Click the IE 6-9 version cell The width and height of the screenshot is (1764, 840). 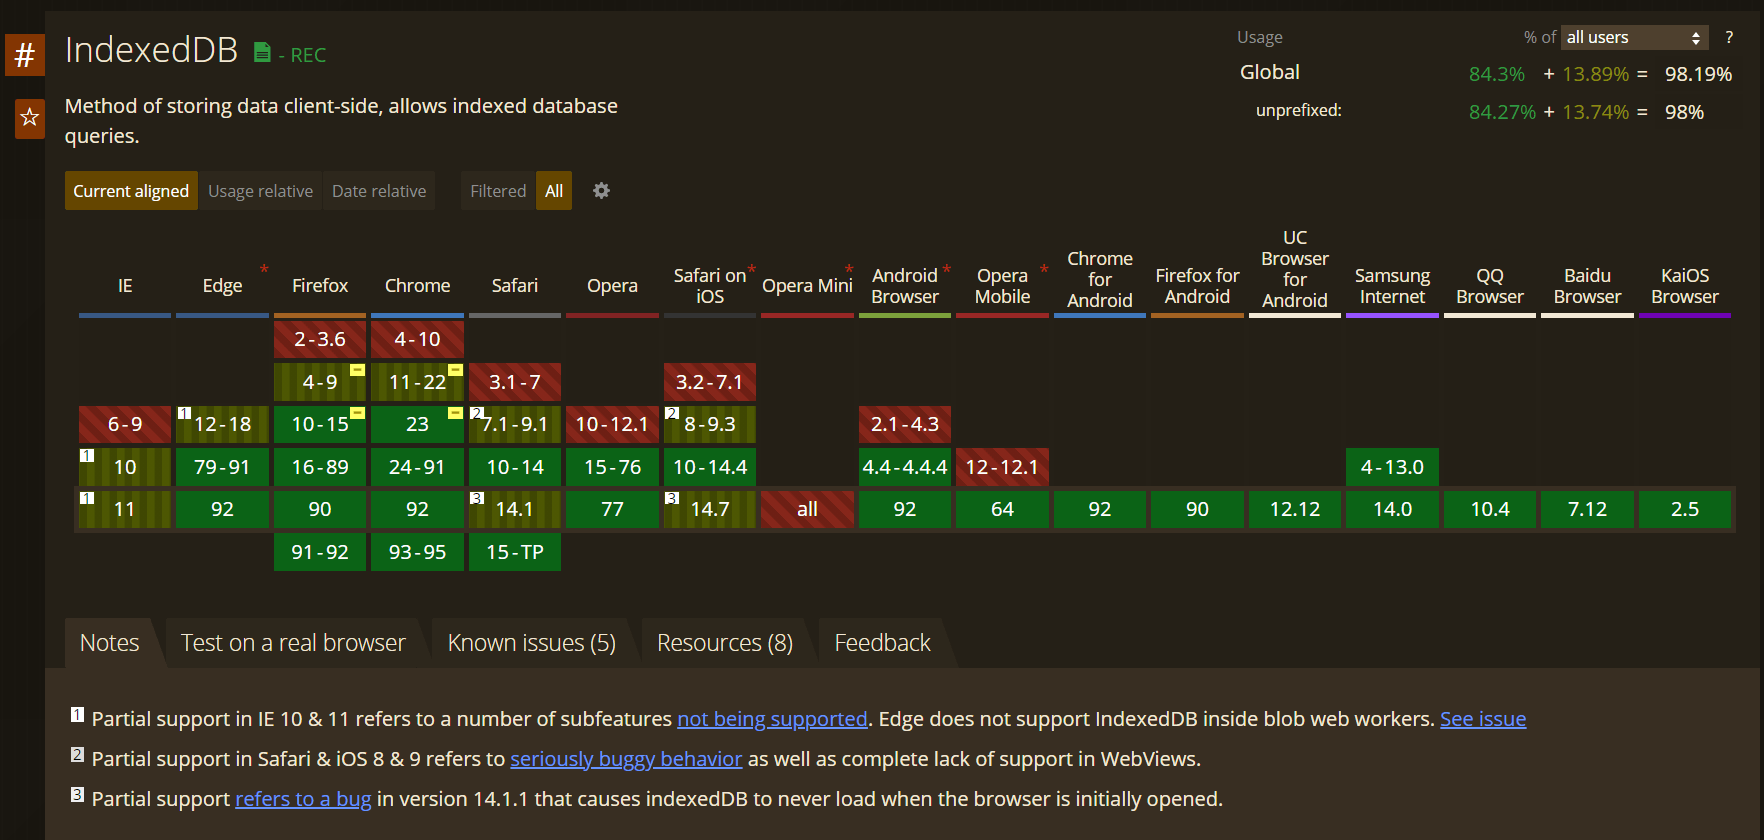point(125,424)
